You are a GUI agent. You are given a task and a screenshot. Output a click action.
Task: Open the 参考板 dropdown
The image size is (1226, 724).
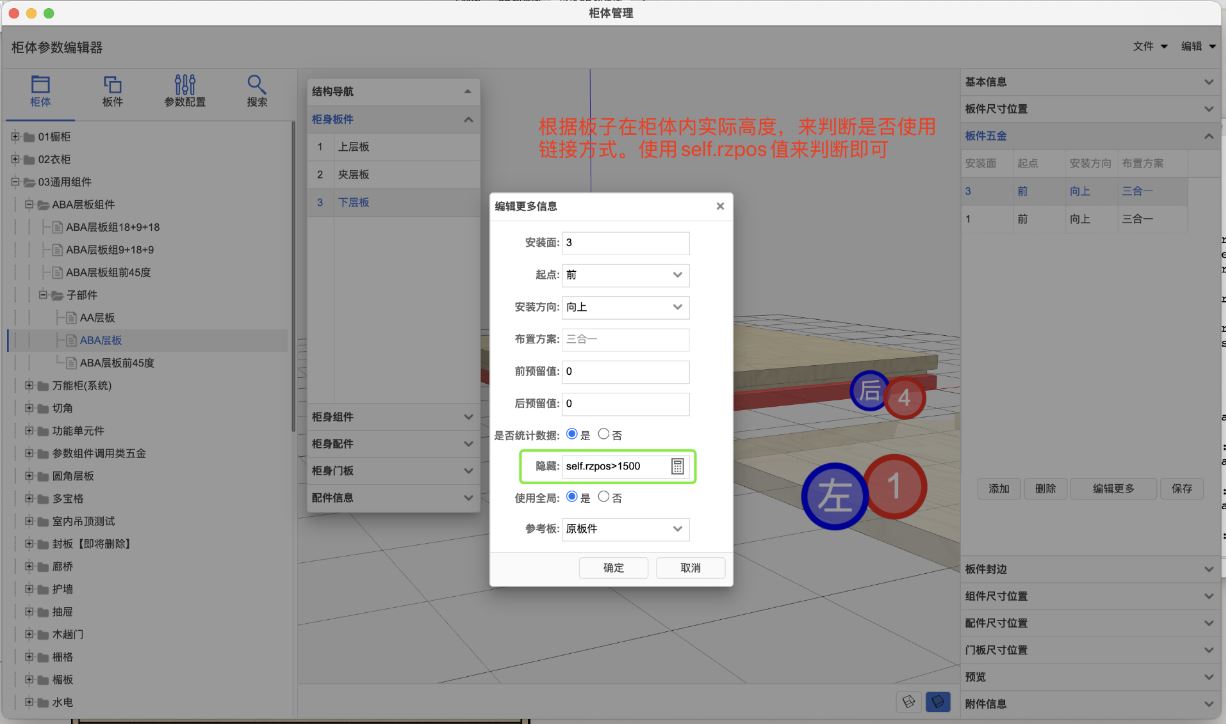coord(626,529)
